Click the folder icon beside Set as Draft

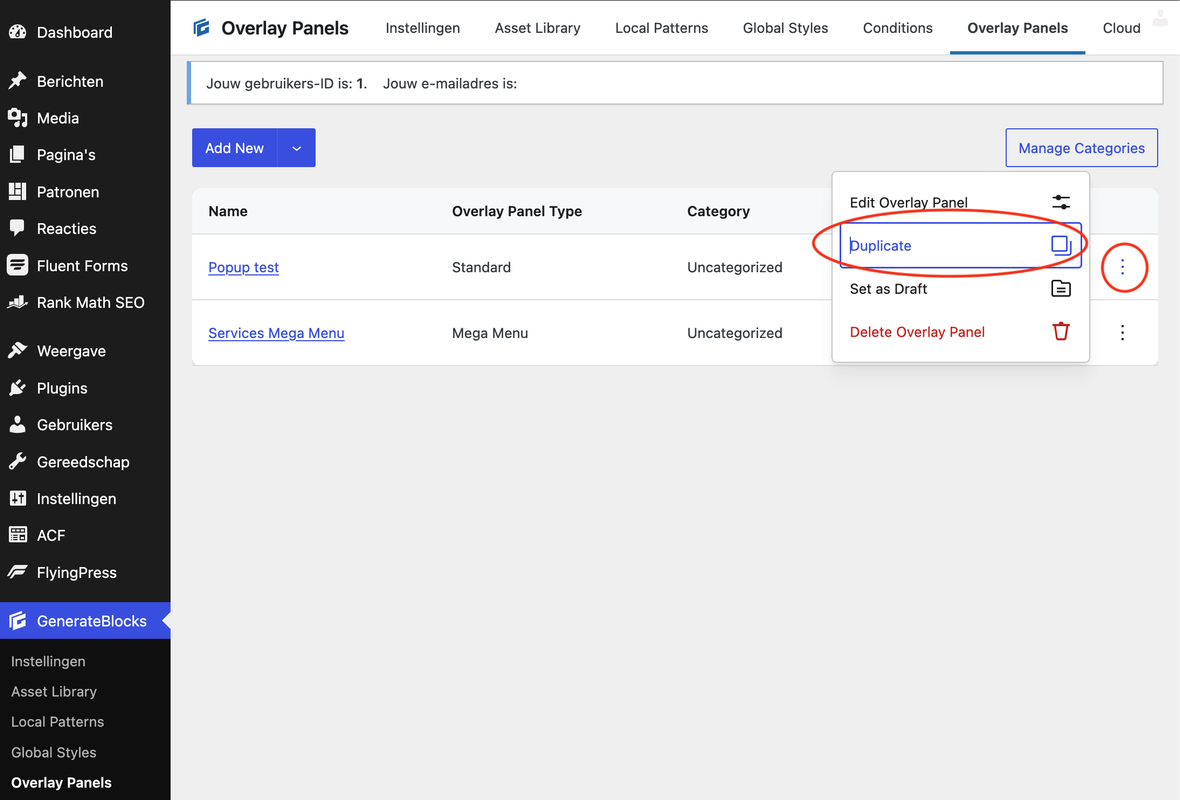(1060, 288)
